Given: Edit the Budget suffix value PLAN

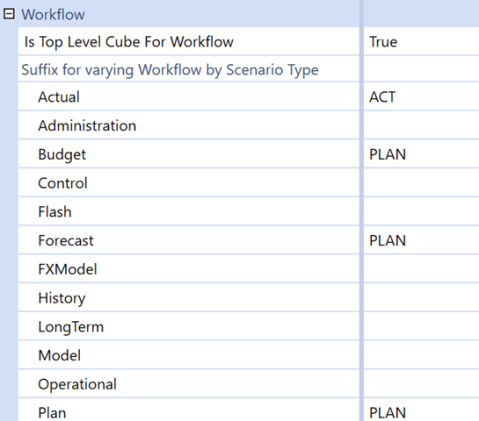Looking at the screenshot, I should tap(421, 154).
